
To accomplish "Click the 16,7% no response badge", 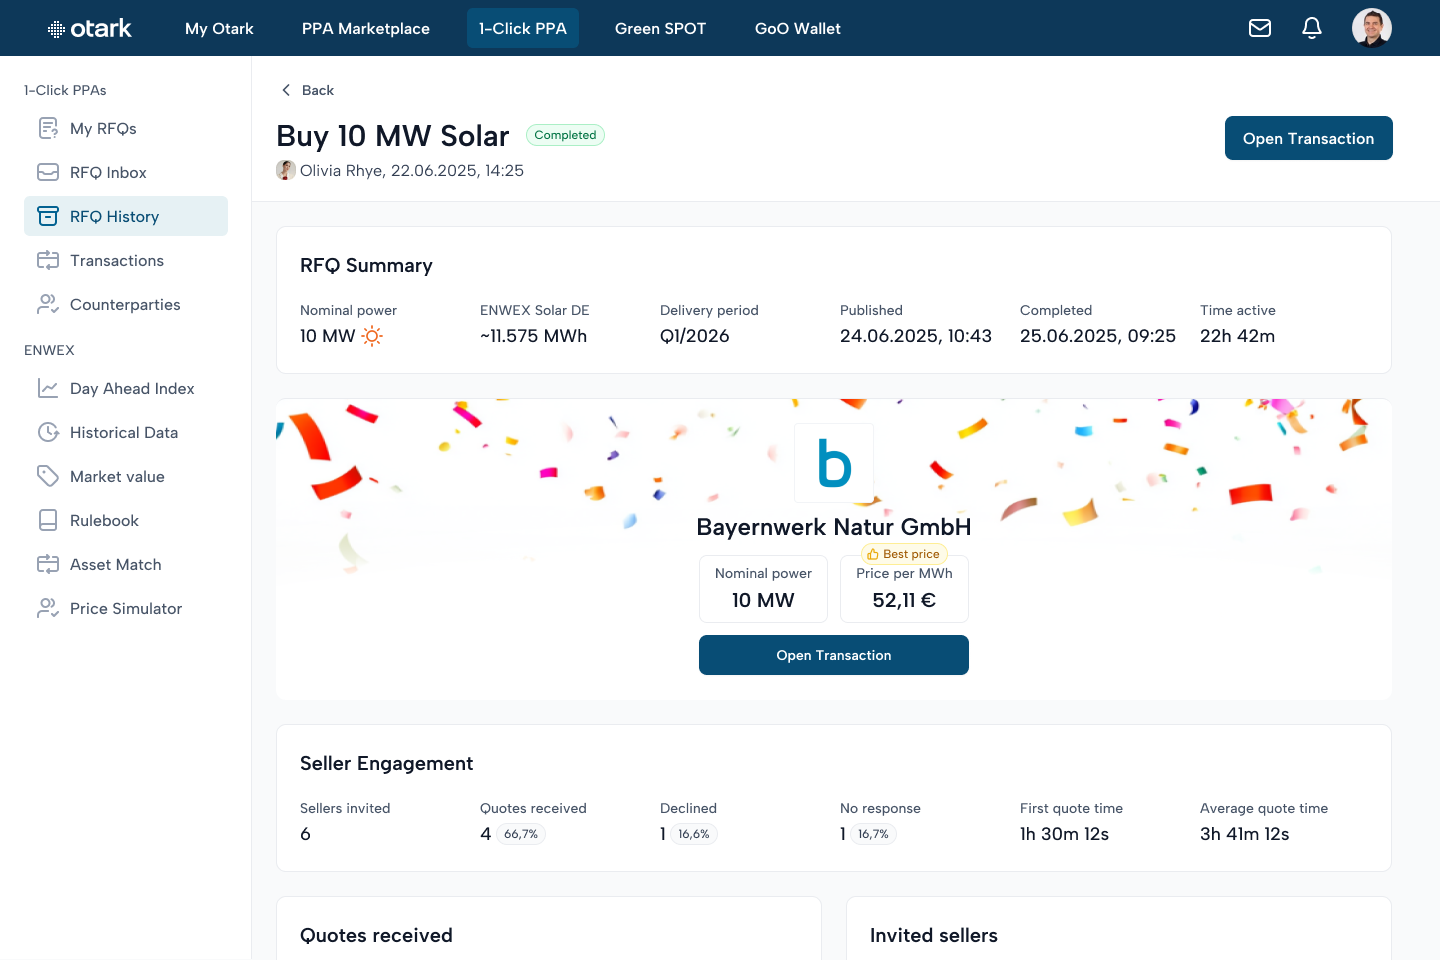I will point(873,834).
